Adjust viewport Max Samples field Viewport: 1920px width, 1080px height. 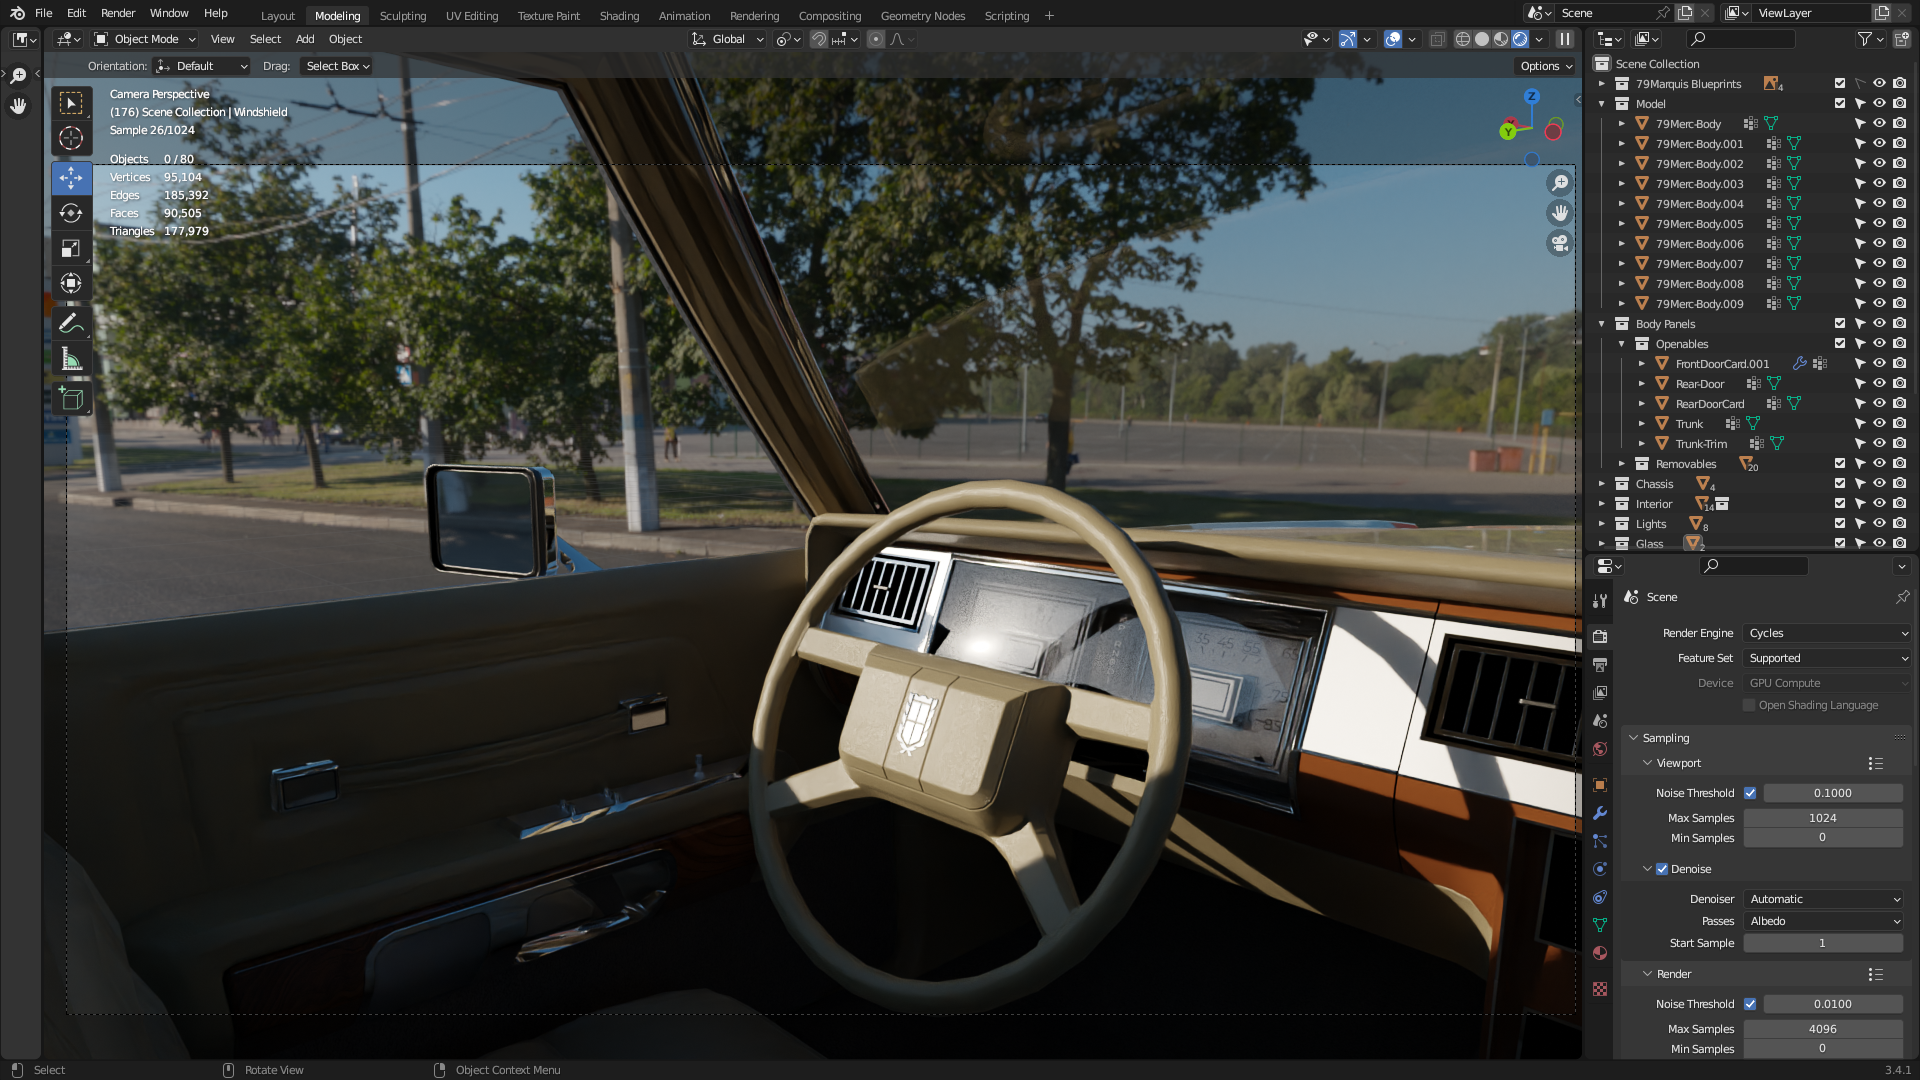pyautogui.click(x=1822, y=818)
